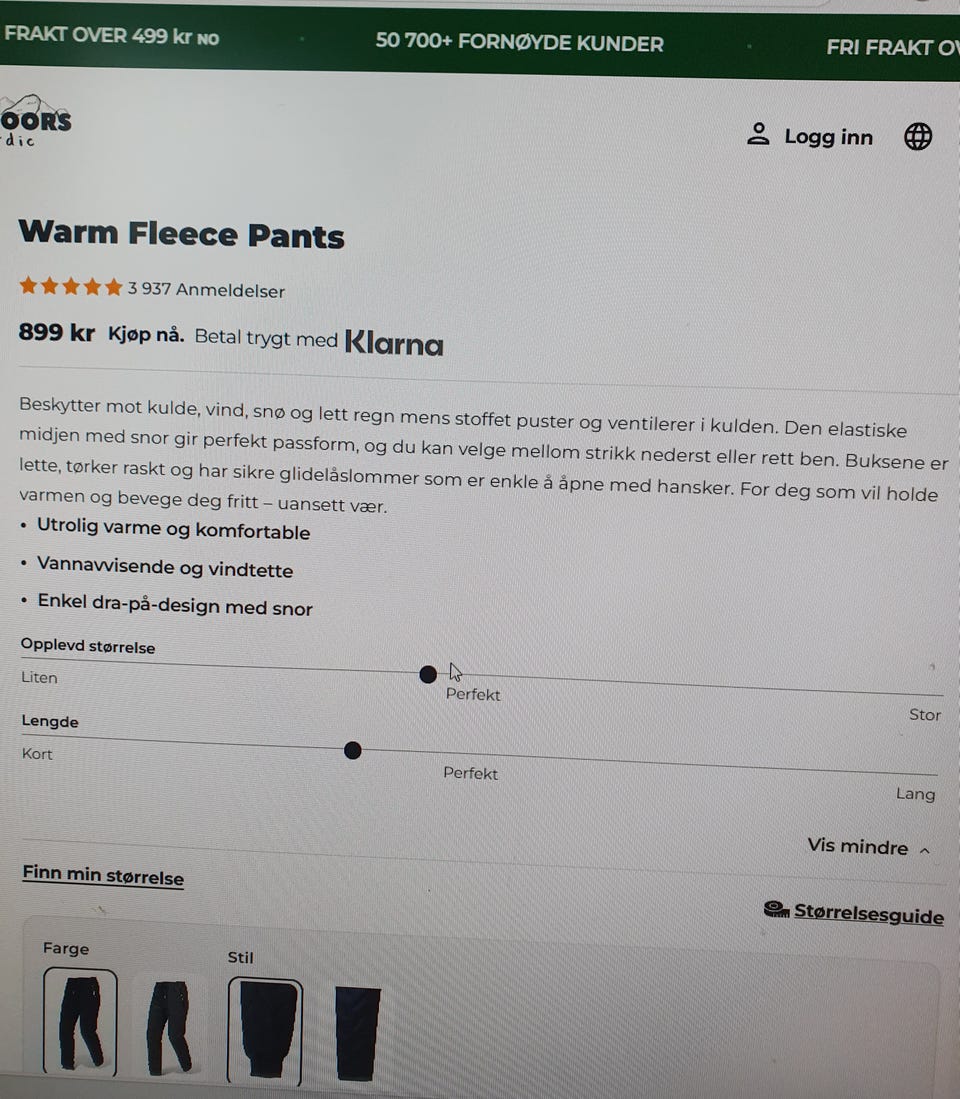Click the measuring tape icon beside Størrelsesguide

[x=776, y=909]
